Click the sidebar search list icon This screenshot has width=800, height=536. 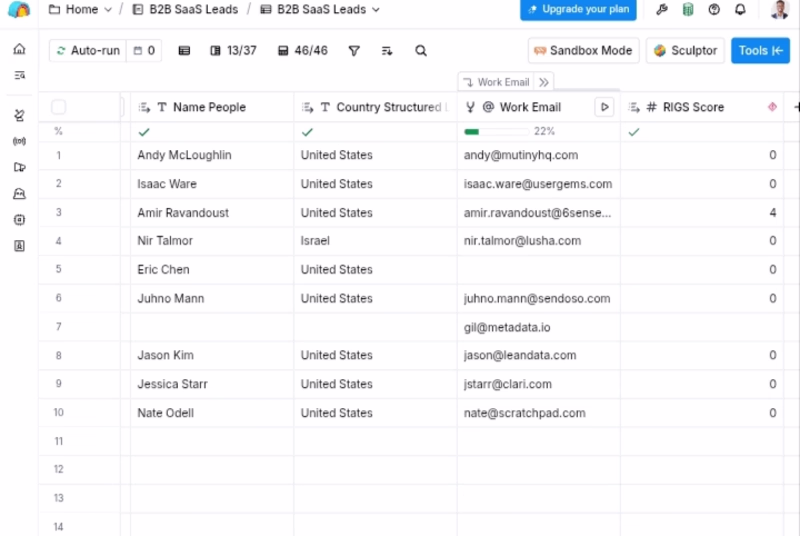click(x=19, y=75)
